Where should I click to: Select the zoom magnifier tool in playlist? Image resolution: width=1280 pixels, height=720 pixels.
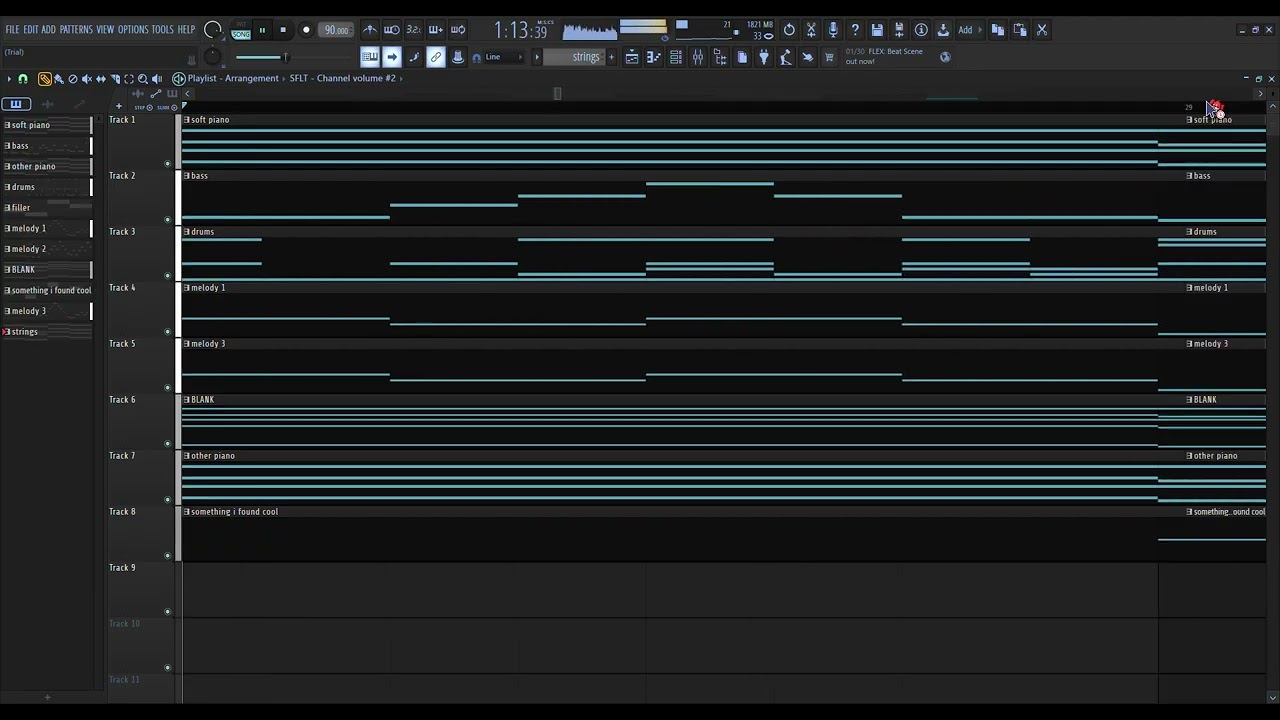pyautogui.click(x=143, y=79)
